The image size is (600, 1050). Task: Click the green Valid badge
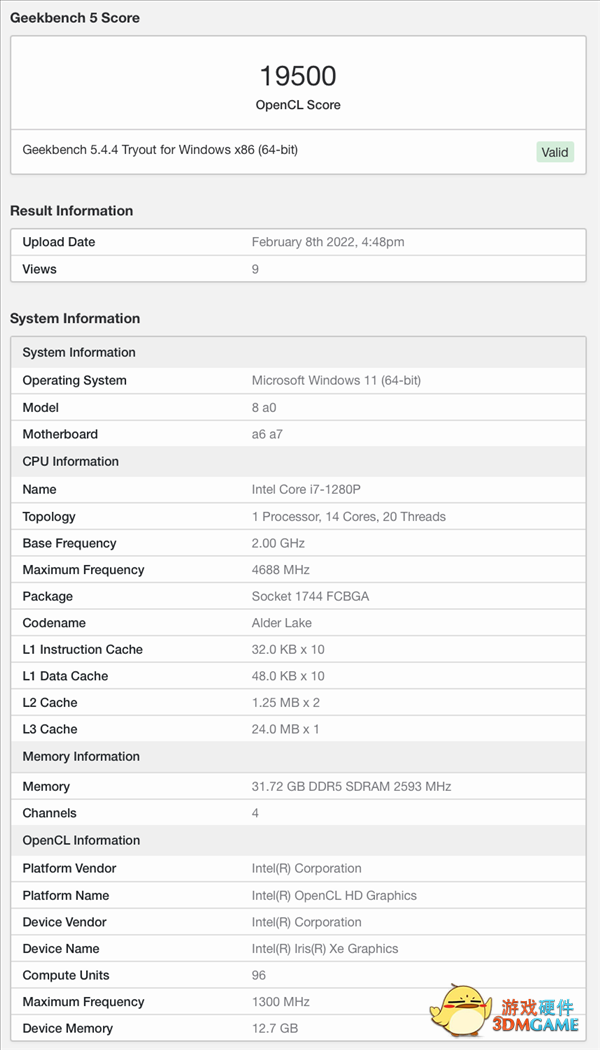click(x=555, y=152)
